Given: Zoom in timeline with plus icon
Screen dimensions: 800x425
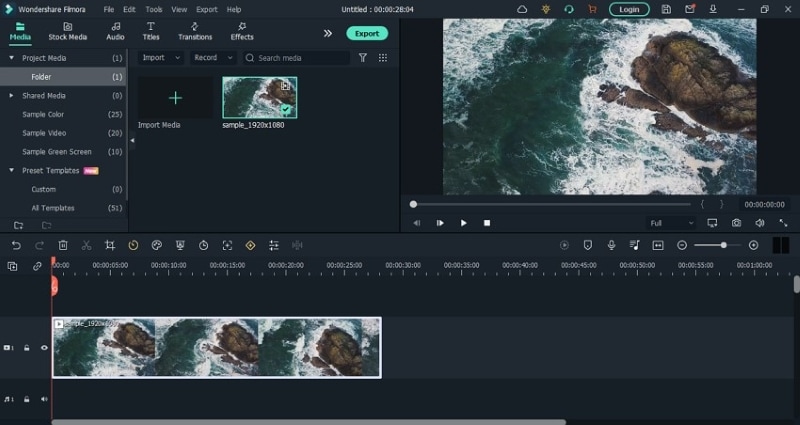Looking at the screenshot, I should 754,245.
